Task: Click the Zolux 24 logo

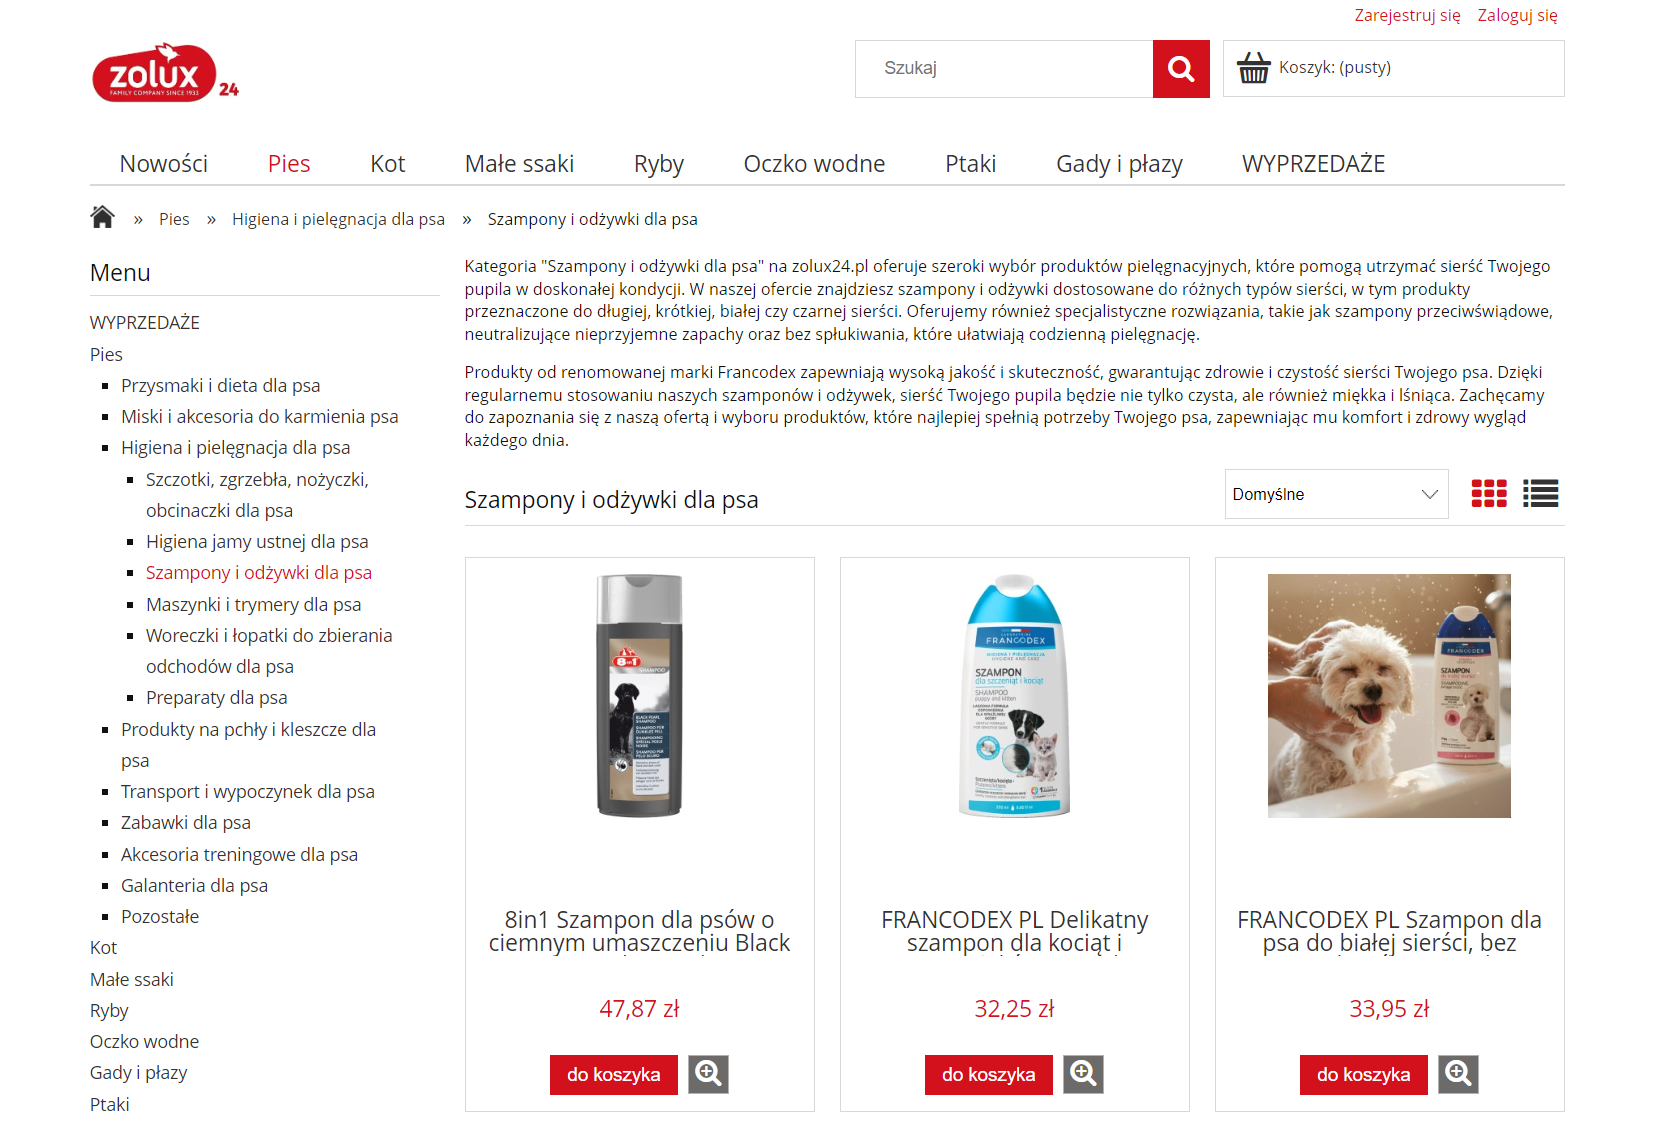Action: [x=165, y=73]
